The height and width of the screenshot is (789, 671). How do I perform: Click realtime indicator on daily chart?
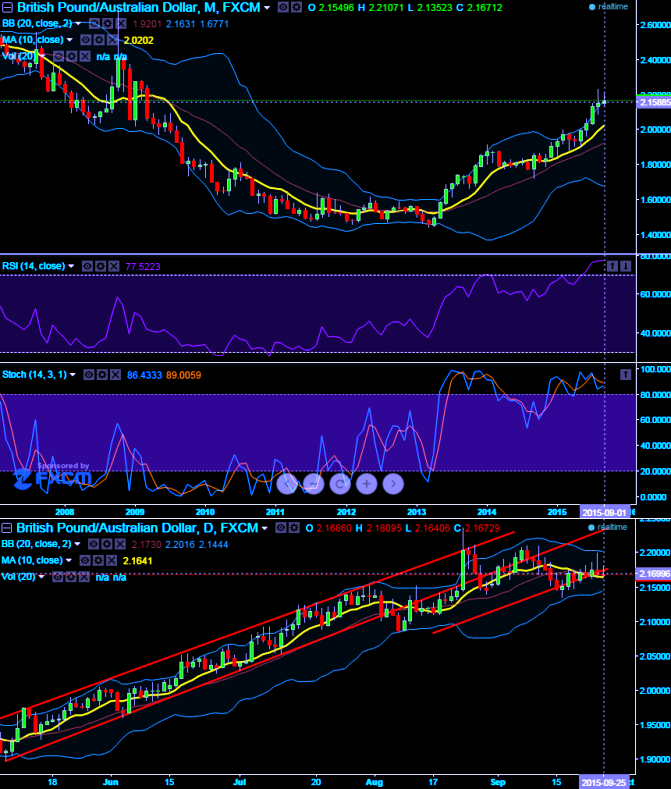(x=608, y=527)
